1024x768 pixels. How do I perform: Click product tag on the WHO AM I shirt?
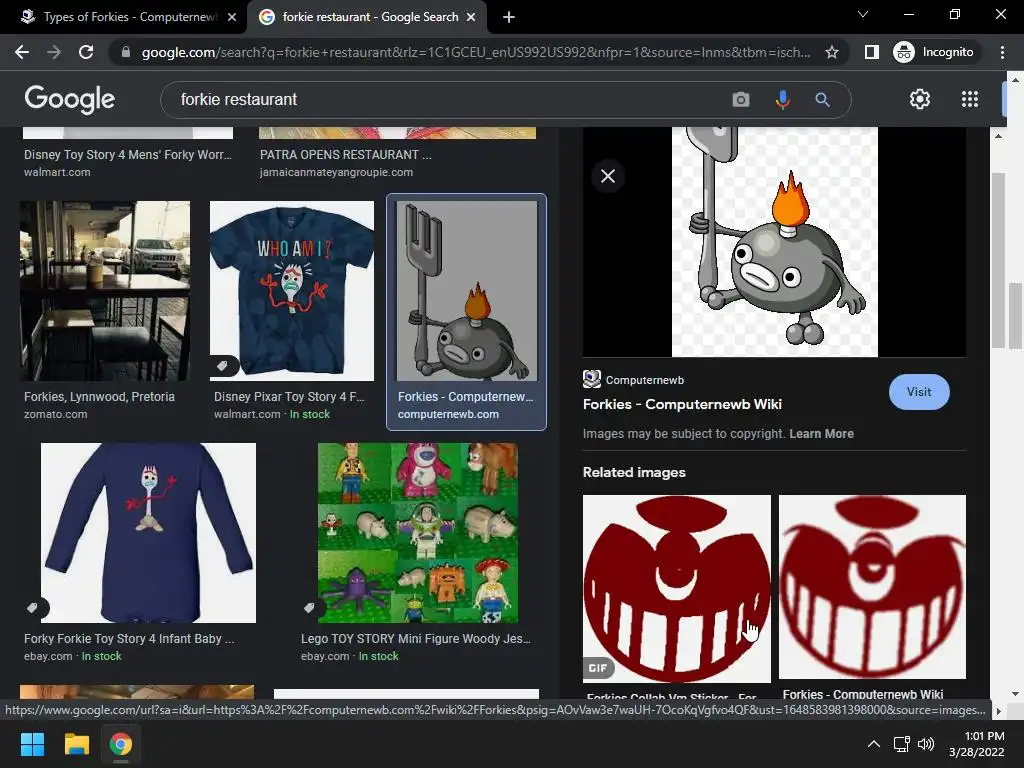(x=223, y=366)
